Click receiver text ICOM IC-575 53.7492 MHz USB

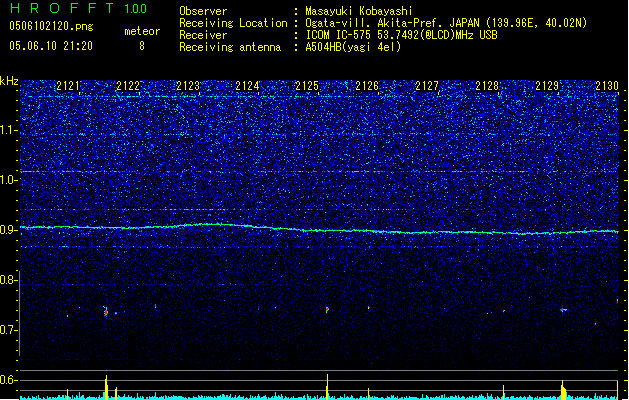pyautogui.click(x=401, y=35)
